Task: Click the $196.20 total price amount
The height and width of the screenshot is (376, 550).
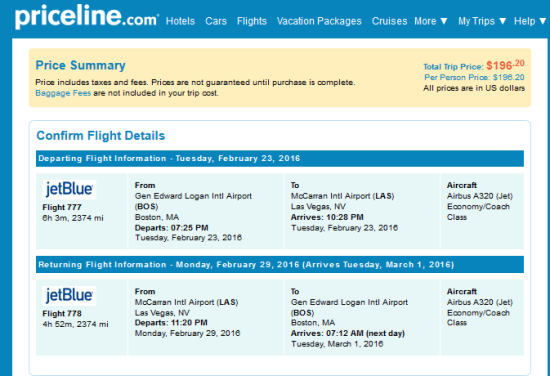Action: click(x=505, y=65)
